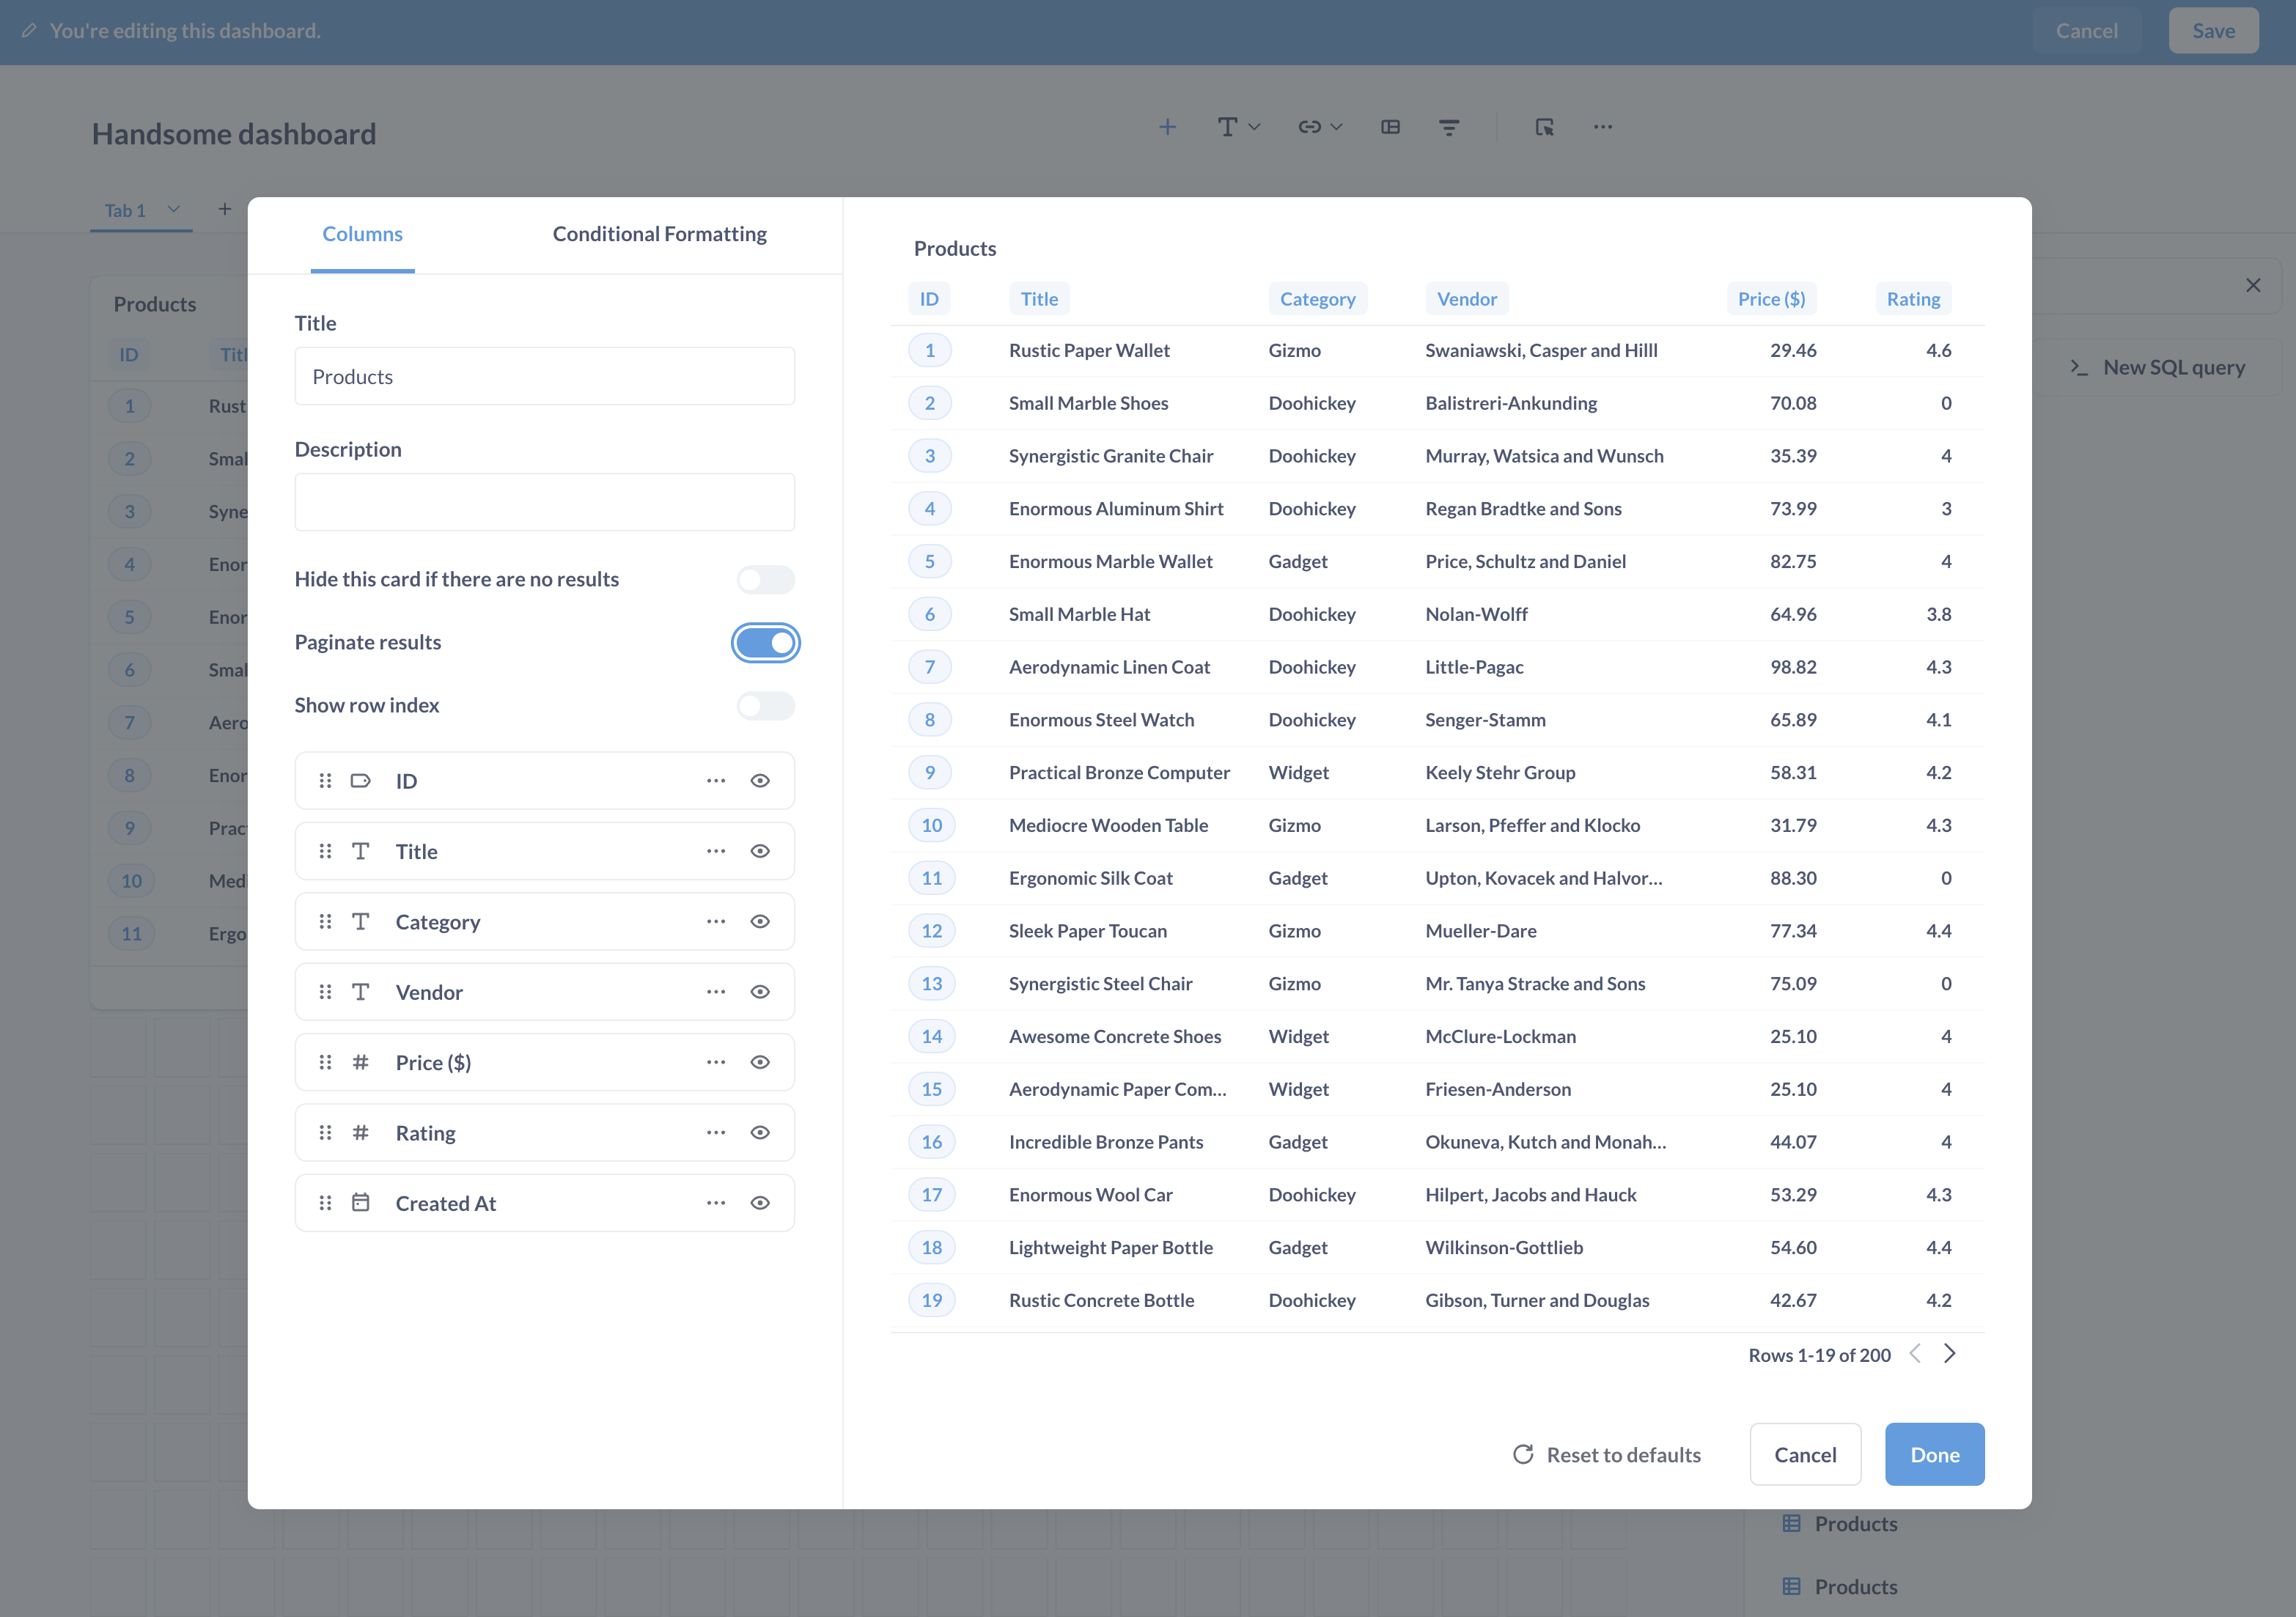Open the ellipsis menu for the Title column
Viewport: 2296px width, 1617px height.
point(715,851)
